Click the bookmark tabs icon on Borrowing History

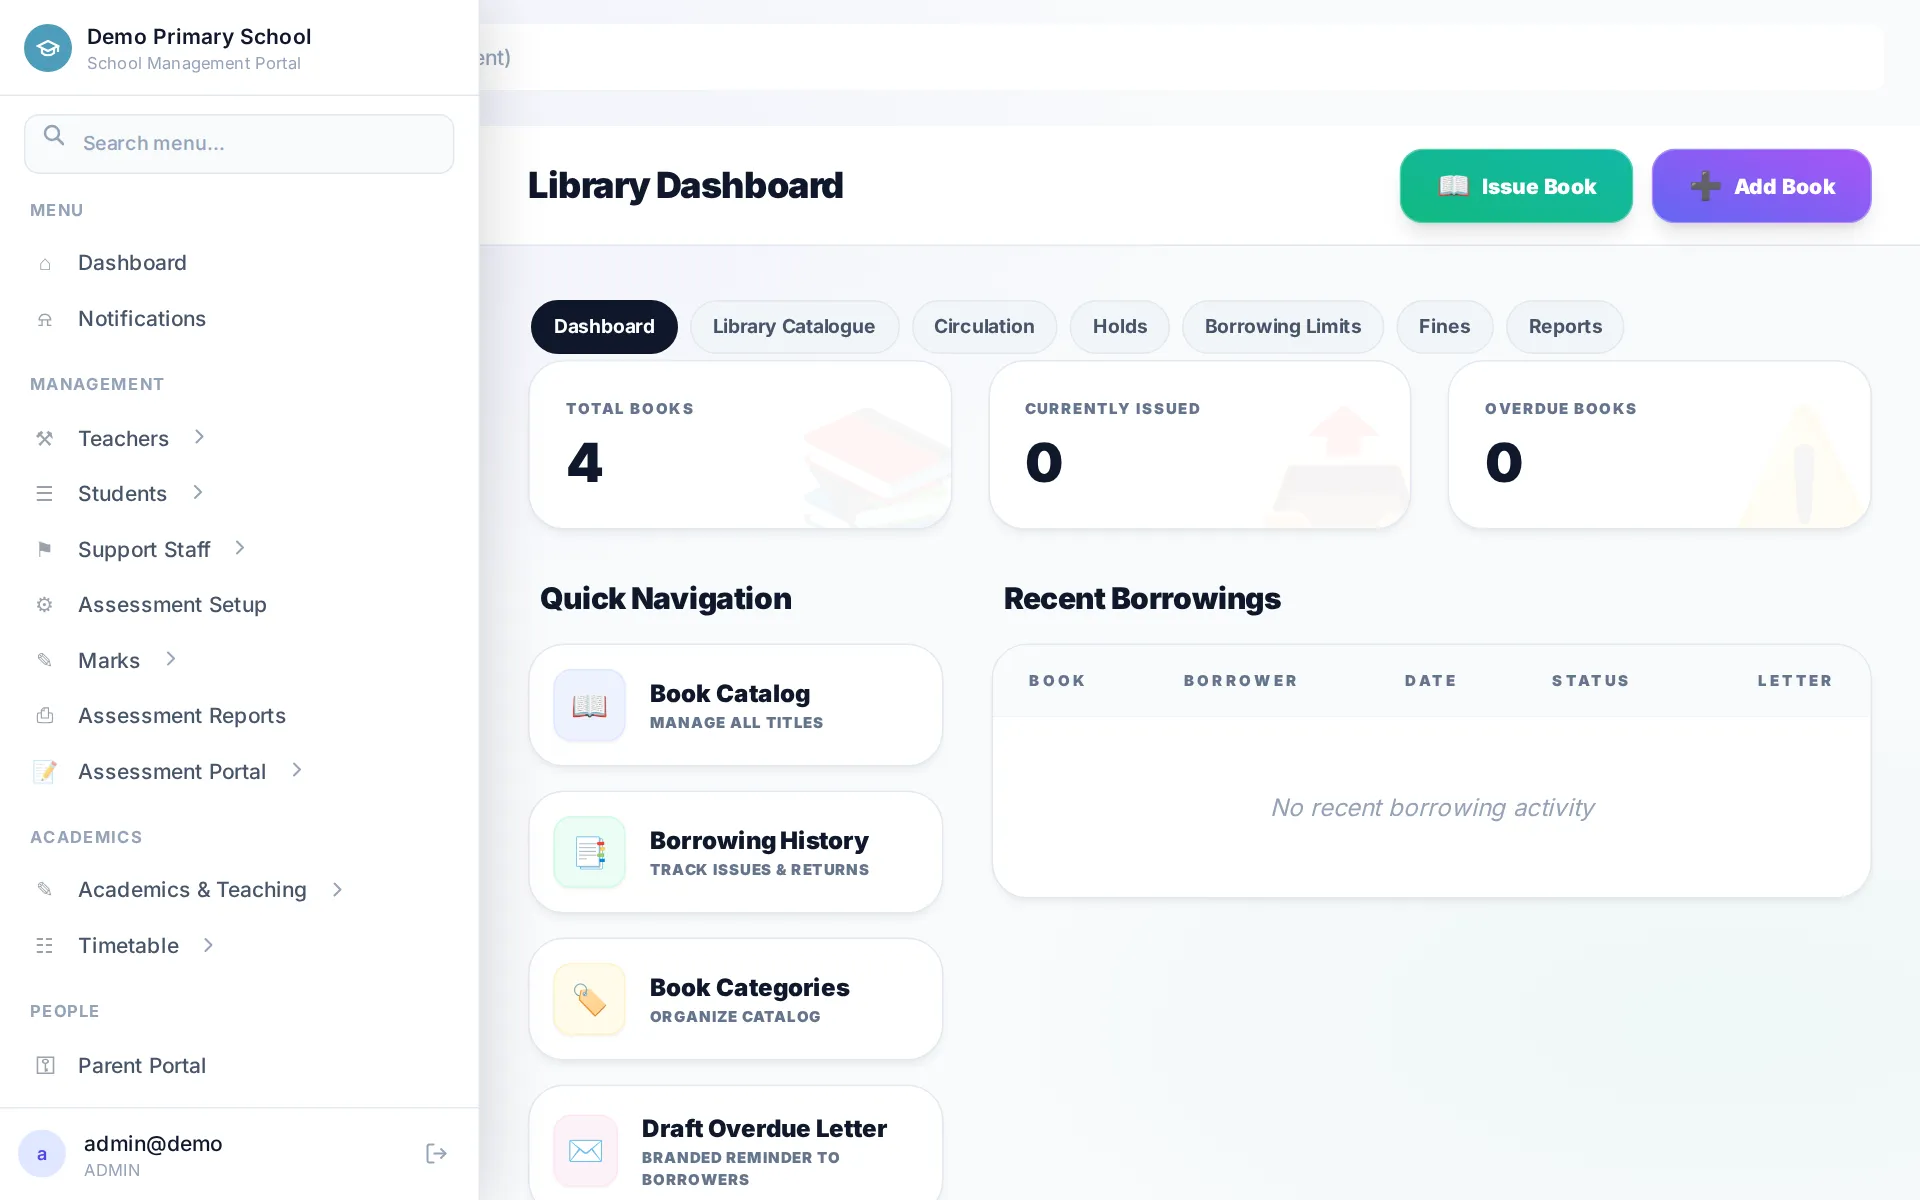pyautogui.click(x=589, y=853)
